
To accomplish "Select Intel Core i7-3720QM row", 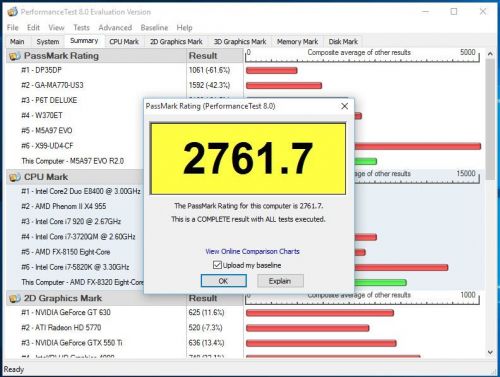I will click(x=78, y=237).
